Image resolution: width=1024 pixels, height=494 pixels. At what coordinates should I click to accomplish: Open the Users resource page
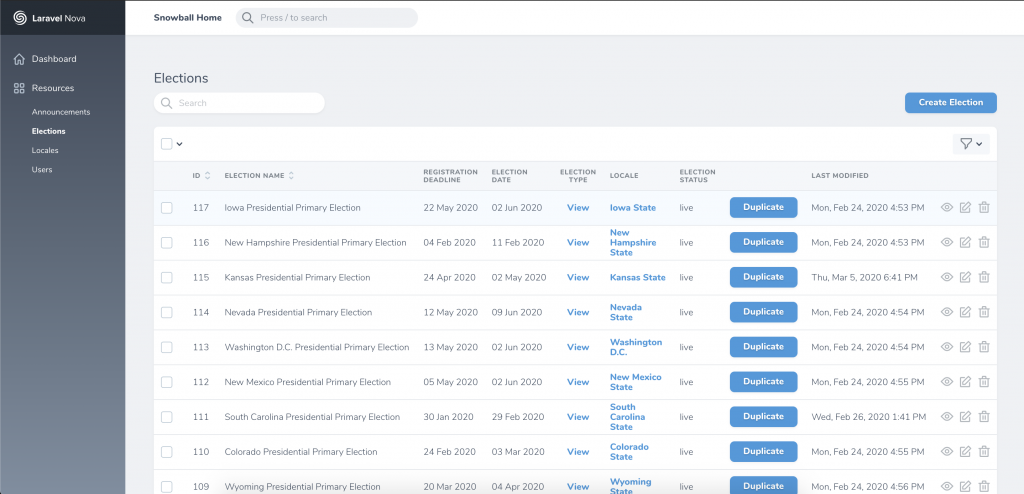pos(42,169)
